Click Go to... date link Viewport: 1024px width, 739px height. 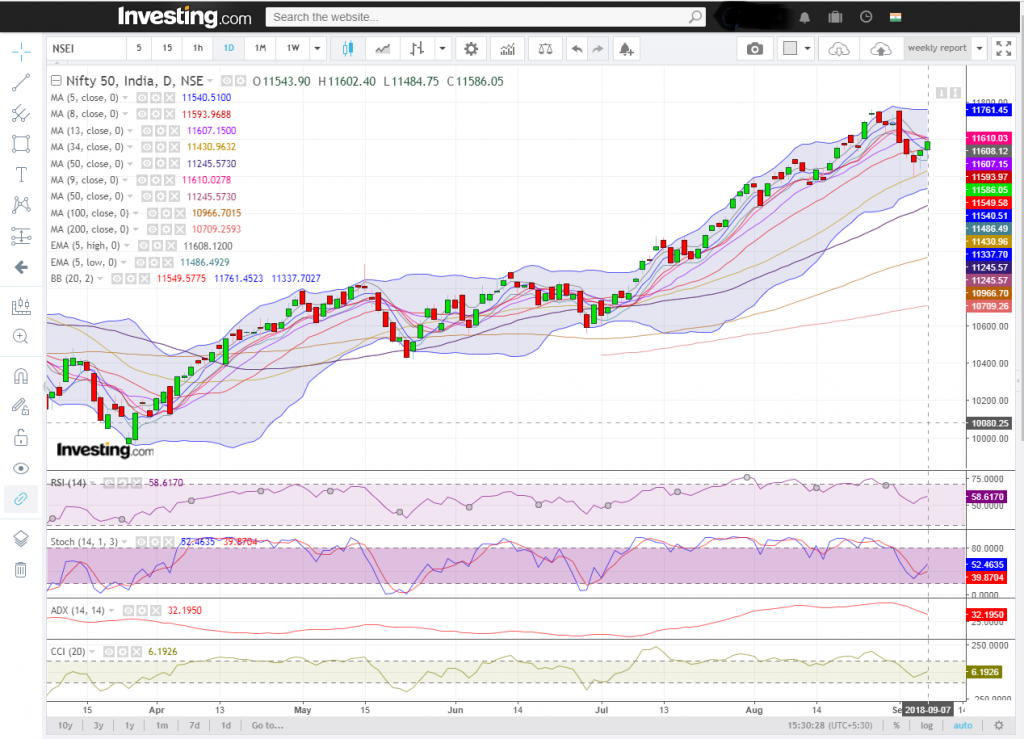268,725
